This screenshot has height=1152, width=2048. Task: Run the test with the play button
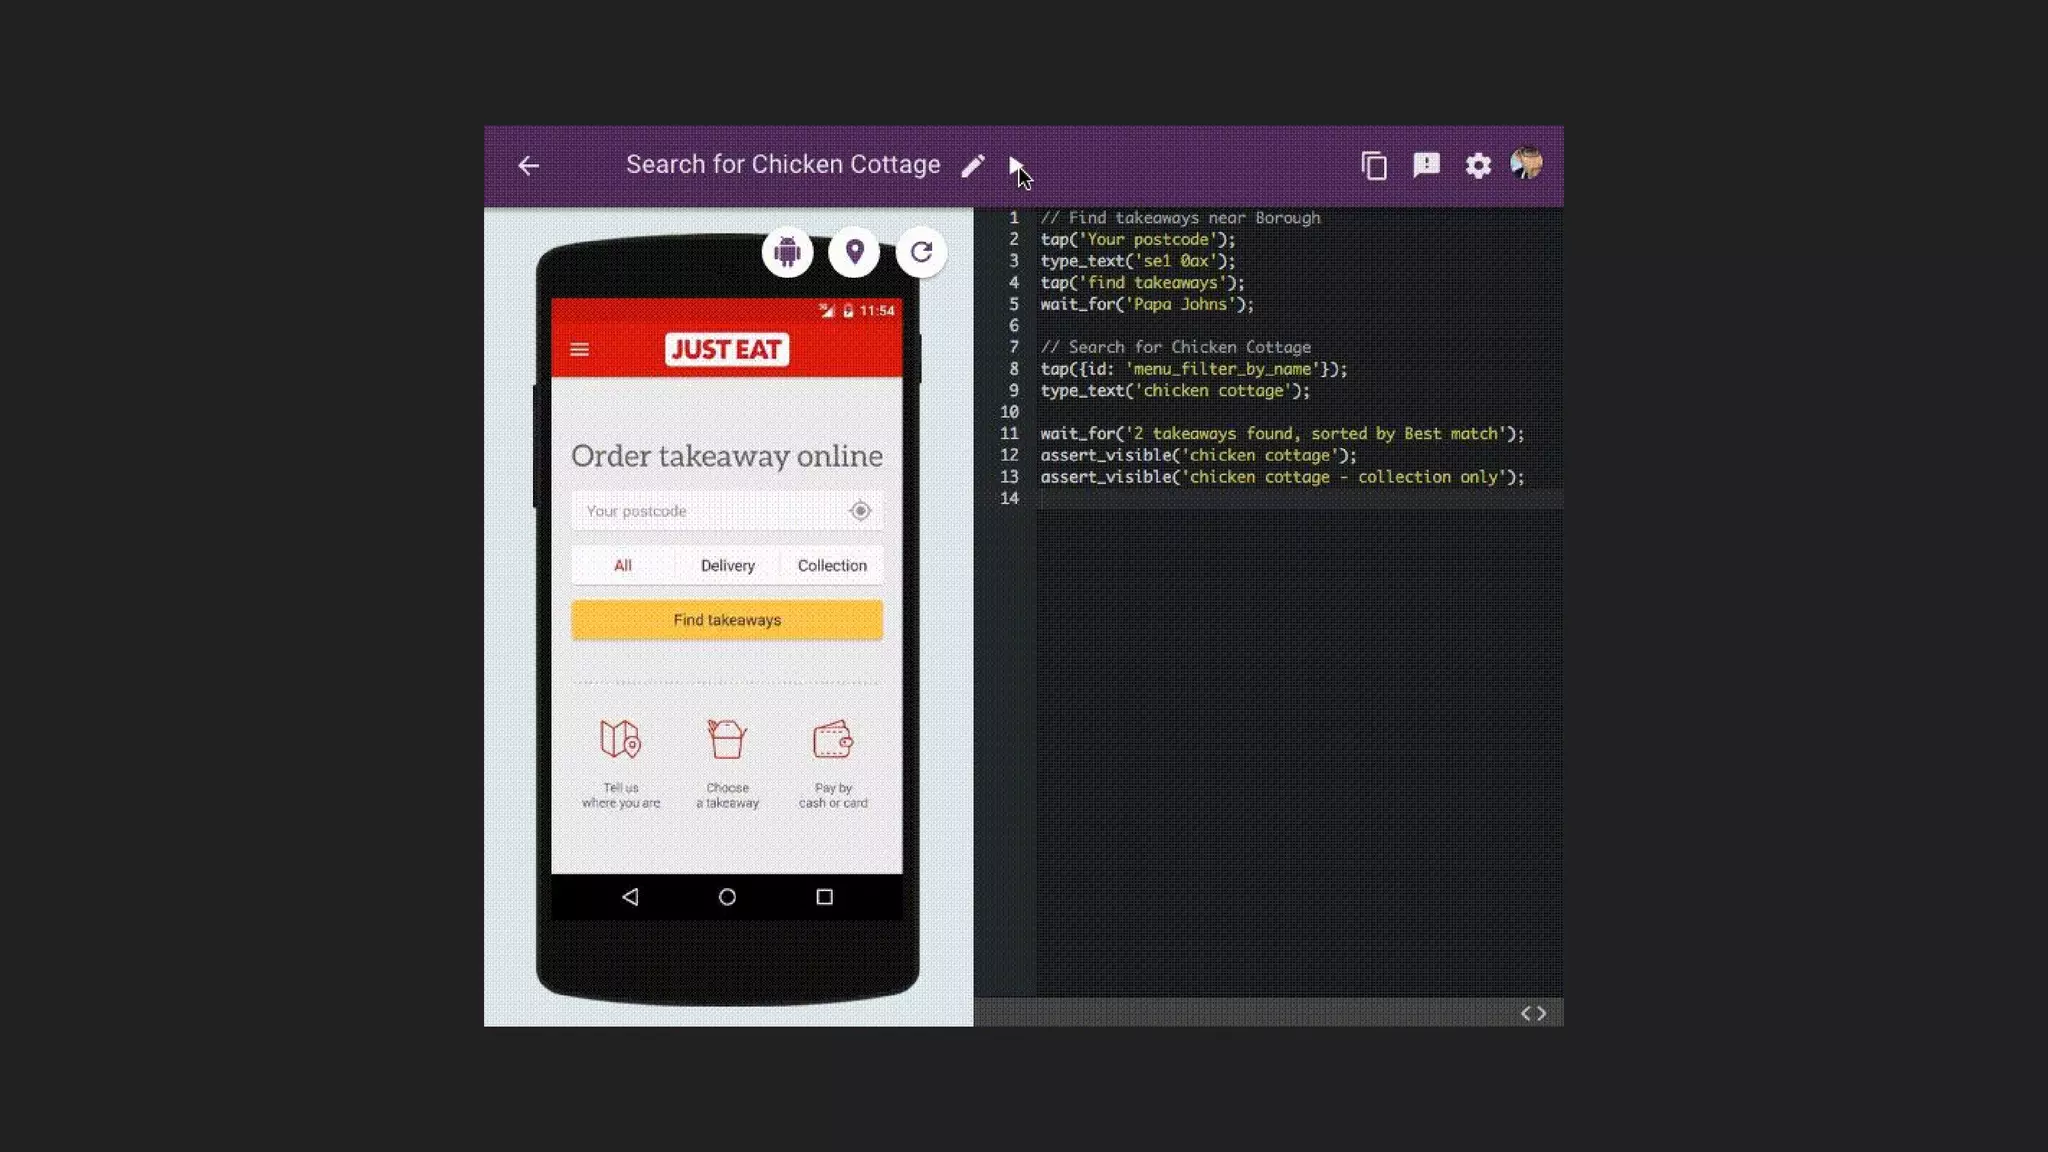pos(1015,165)
